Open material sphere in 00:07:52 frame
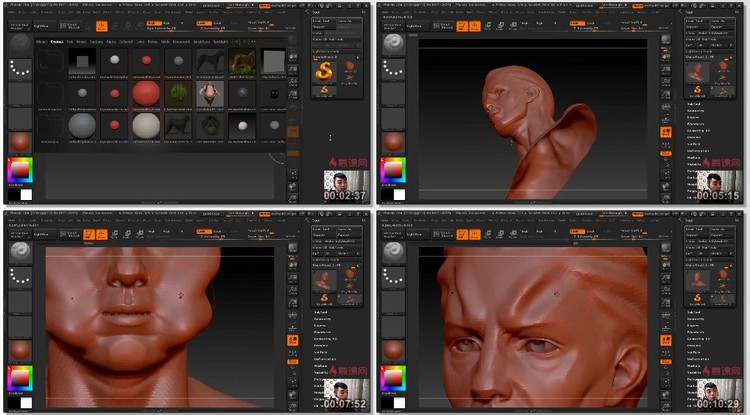This screenshot has width=750, height=415. click(x=20, y=350)
